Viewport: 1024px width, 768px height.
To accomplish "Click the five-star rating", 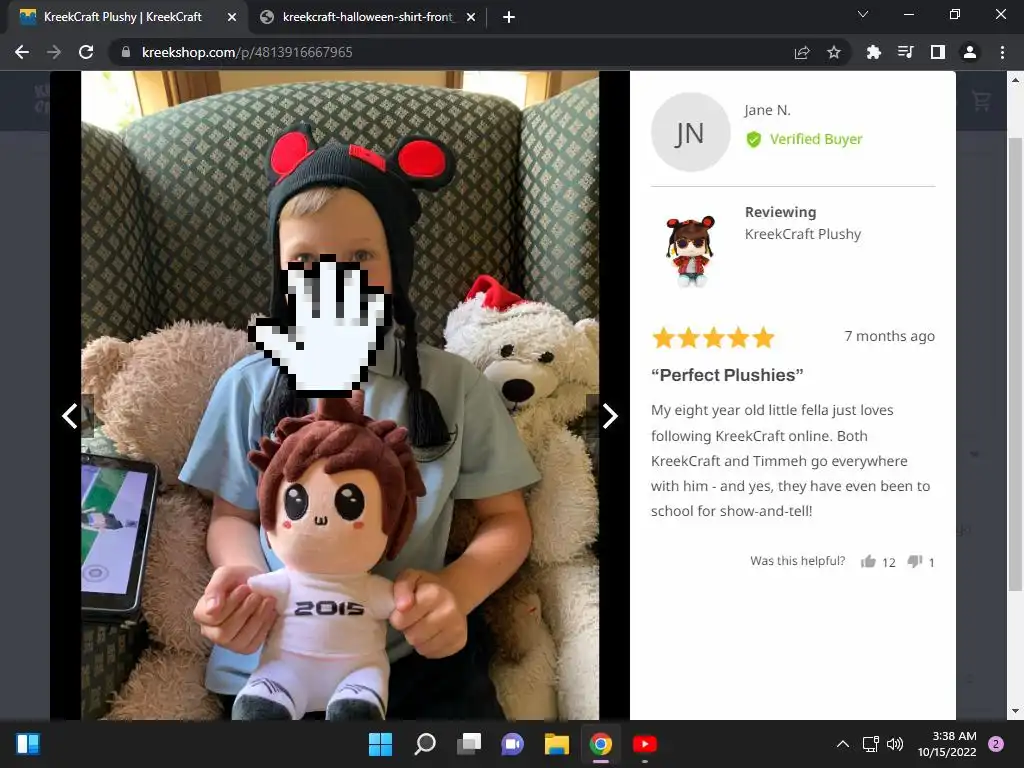I will pyautogui.click(x=712, y=338).
